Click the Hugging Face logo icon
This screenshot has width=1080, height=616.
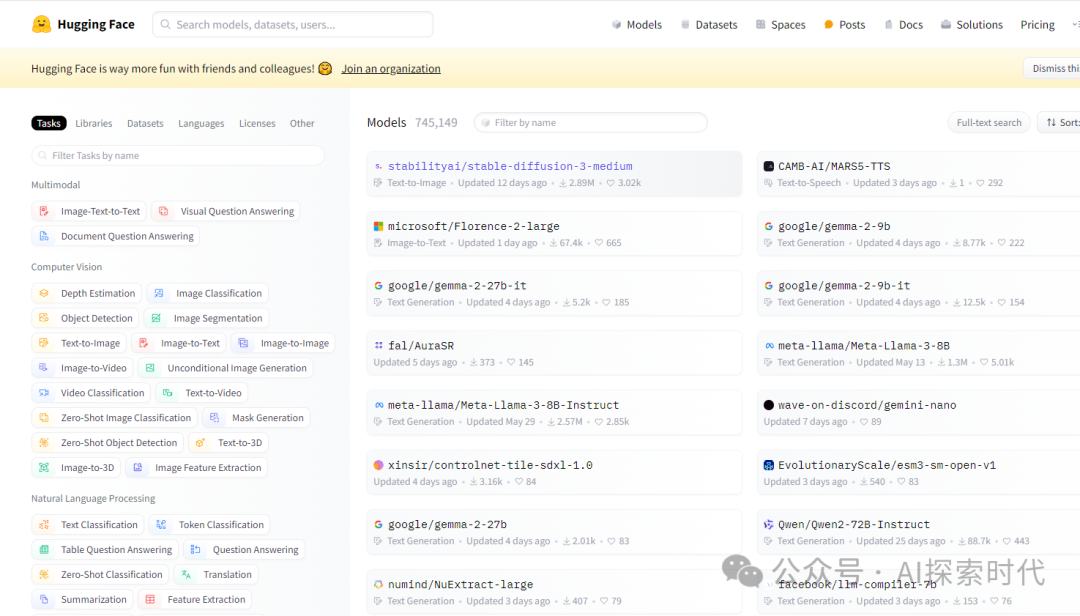coord(41,24)
